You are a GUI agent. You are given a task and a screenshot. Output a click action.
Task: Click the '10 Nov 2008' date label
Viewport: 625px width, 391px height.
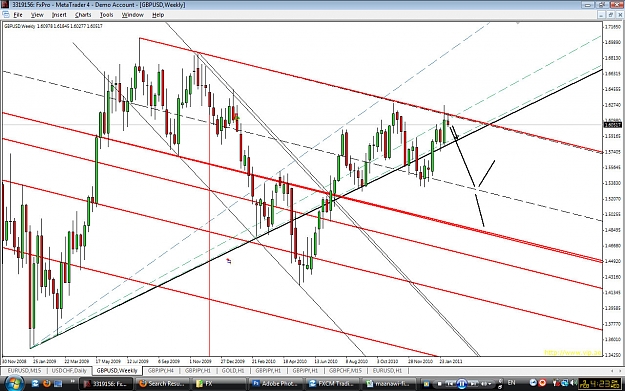point(14,361)
